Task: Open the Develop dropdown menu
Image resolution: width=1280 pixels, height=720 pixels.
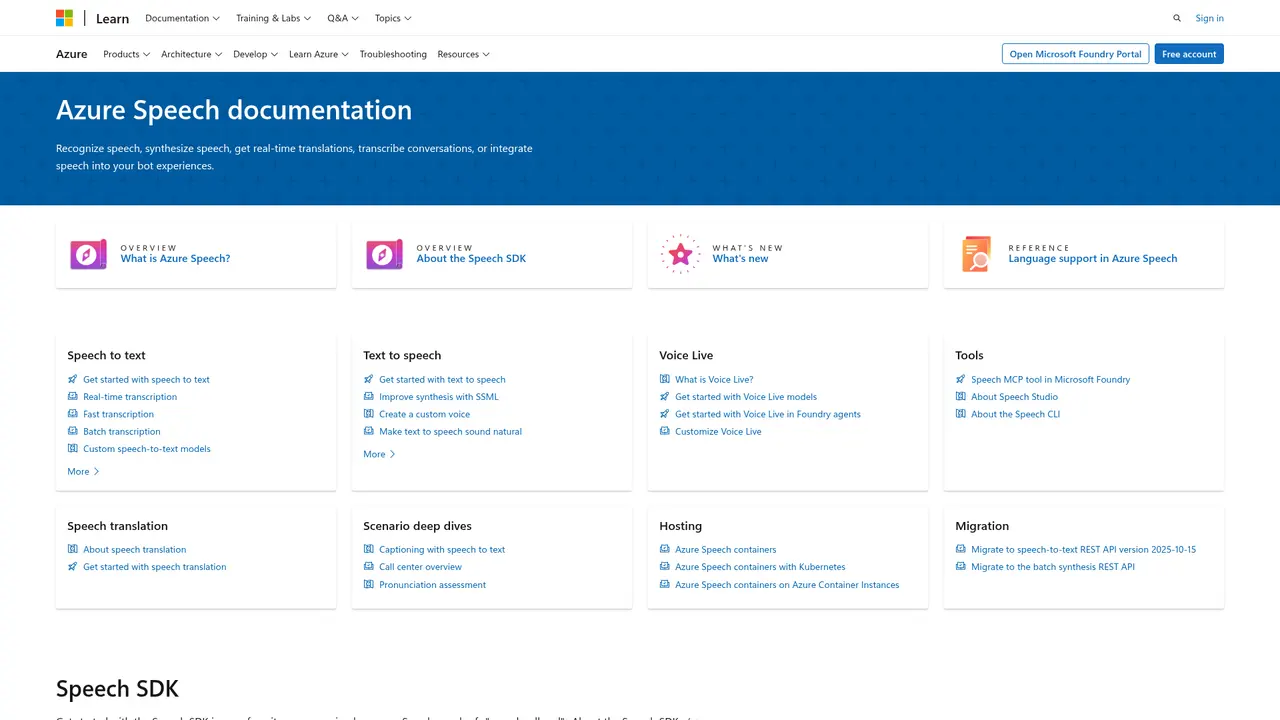Action: (256, 54)
